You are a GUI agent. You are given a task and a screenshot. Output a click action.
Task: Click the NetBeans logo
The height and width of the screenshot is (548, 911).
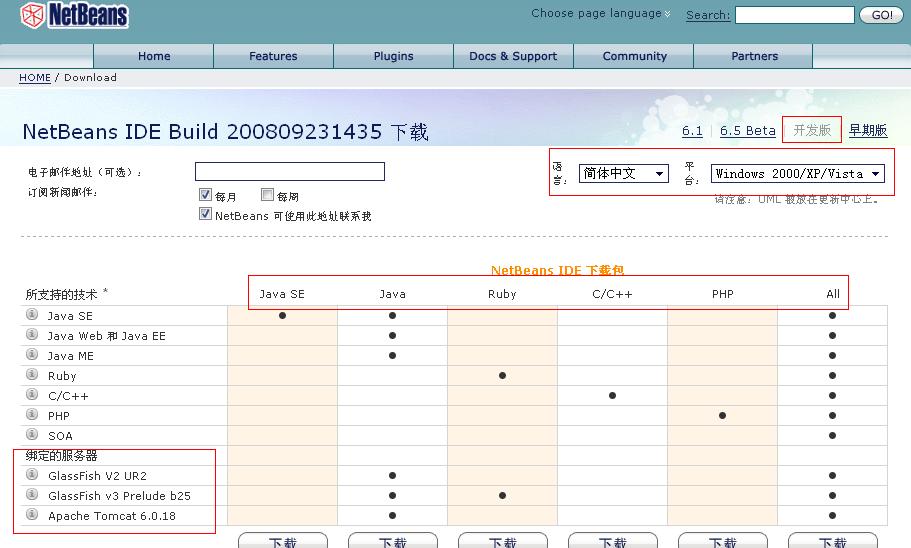point(74,15)
